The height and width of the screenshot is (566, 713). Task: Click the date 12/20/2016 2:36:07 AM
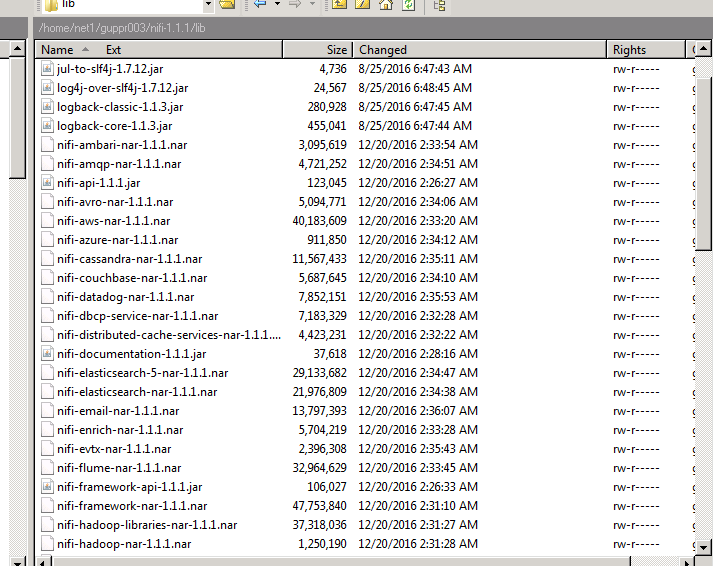418,411
